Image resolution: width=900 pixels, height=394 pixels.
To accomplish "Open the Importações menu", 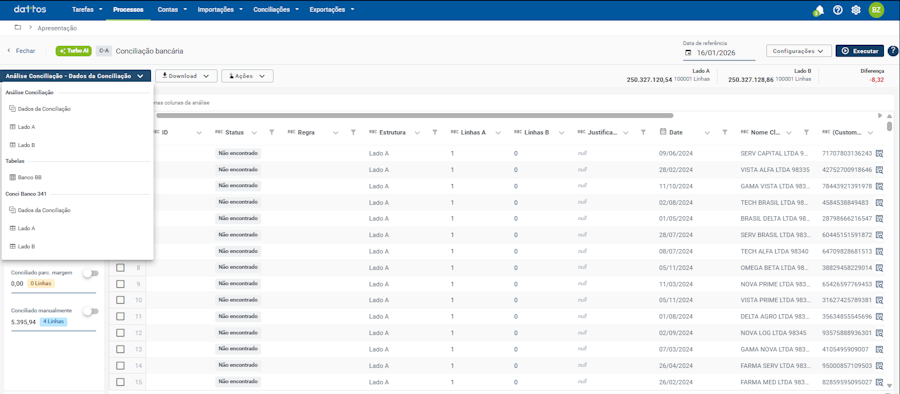I will click(220, 10).
